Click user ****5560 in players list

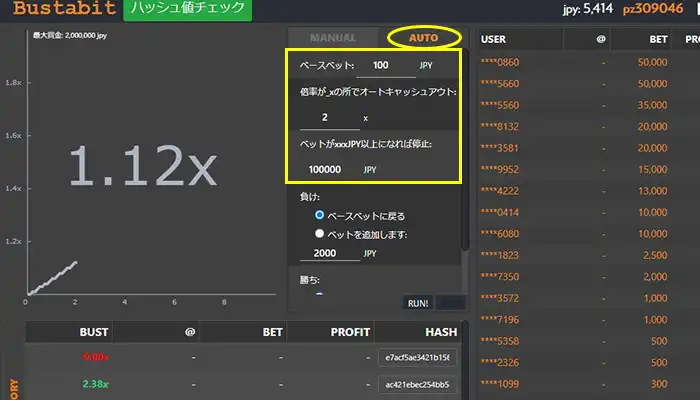coord(500,105)
